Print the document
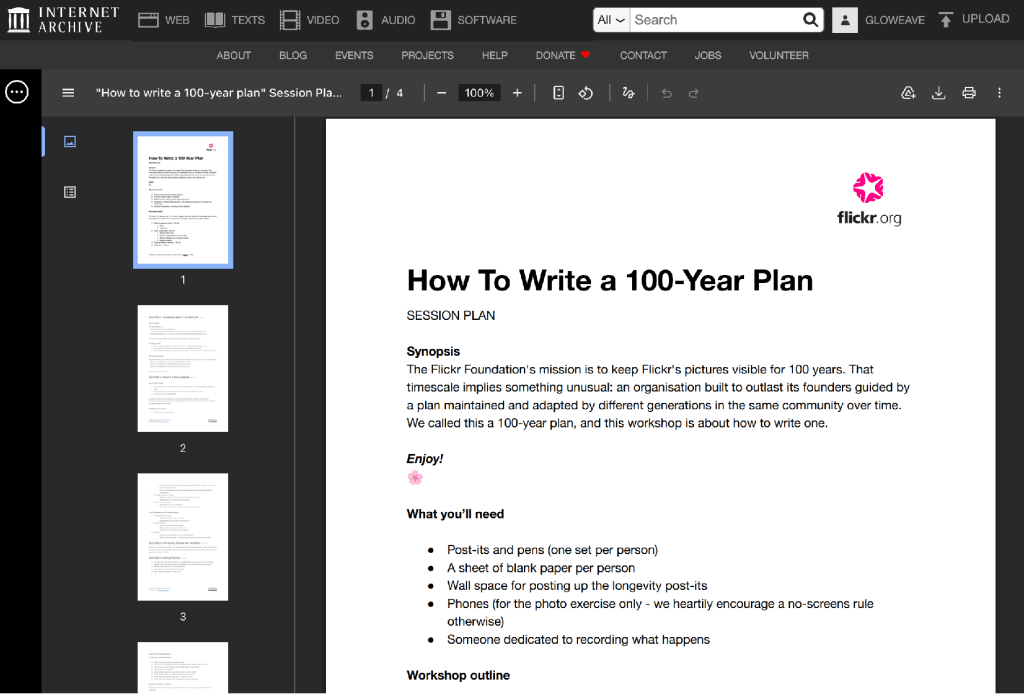The image size is (1024, 695). [969, 93]
